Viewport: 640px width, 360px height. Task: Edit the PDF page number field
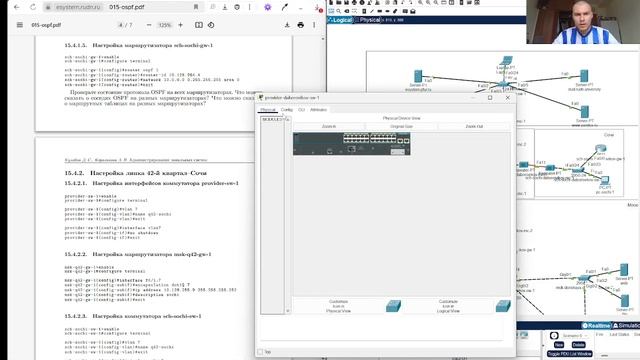coord(121,25)
